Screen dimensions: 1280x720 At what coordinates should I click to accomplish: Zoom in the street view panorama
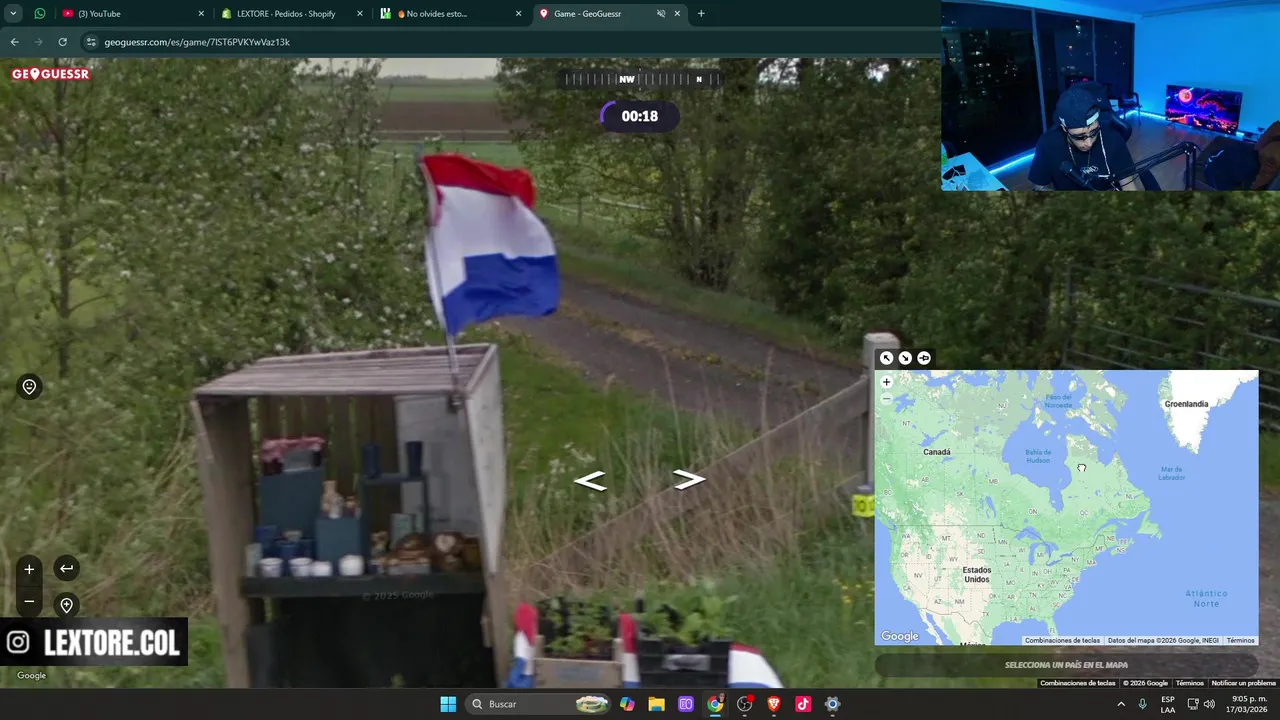click(x=29, y=569)
